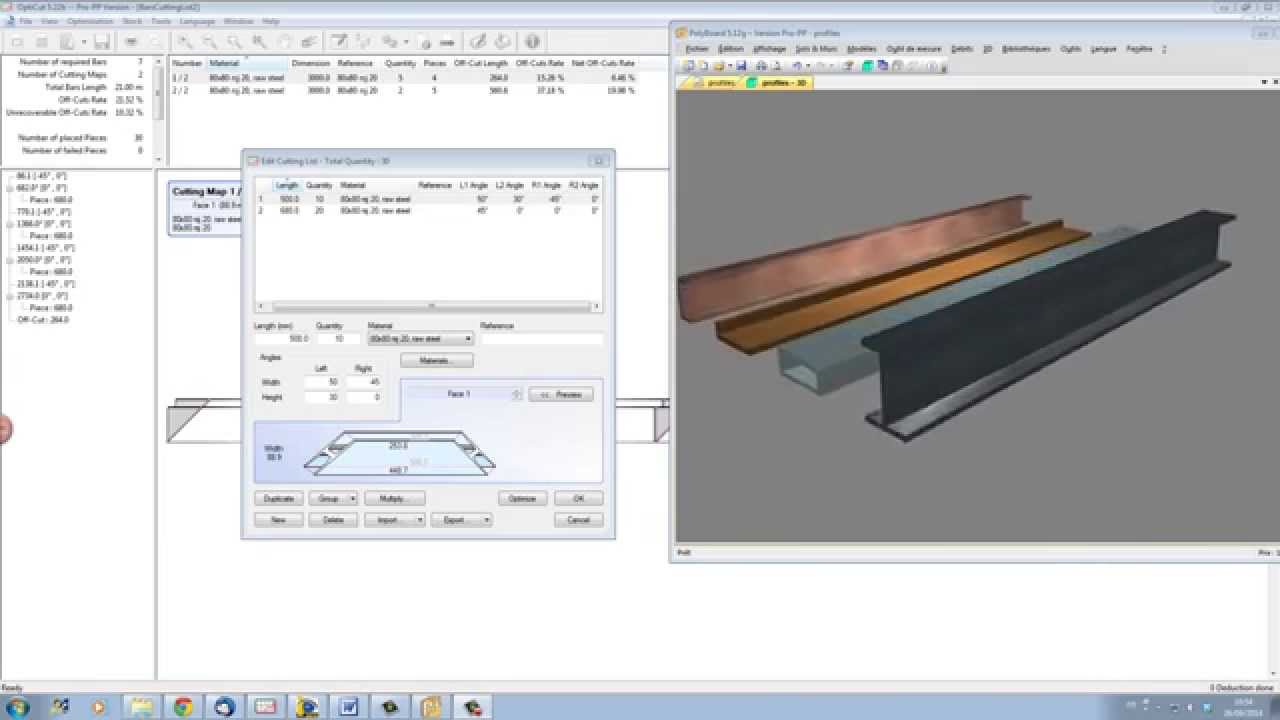Collapse the 1368.0 tree node in left panel

click(9, 224)
